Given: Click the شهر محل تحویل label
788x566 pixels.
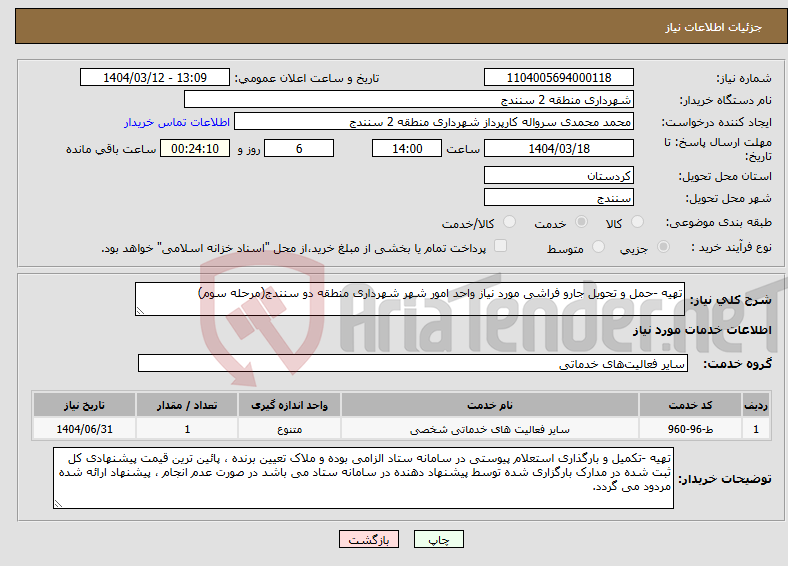Looking at the screenshot, I should [x=729, y=199].
